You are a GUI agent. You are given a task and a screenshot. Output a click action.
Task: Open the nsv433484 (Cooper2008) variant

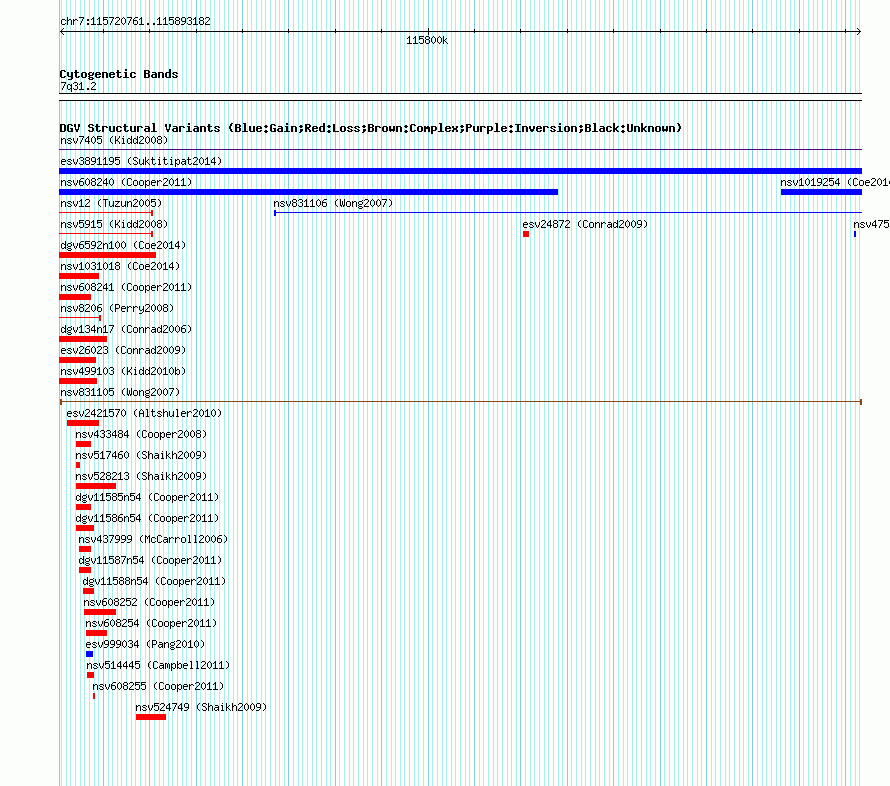point(141,434)
